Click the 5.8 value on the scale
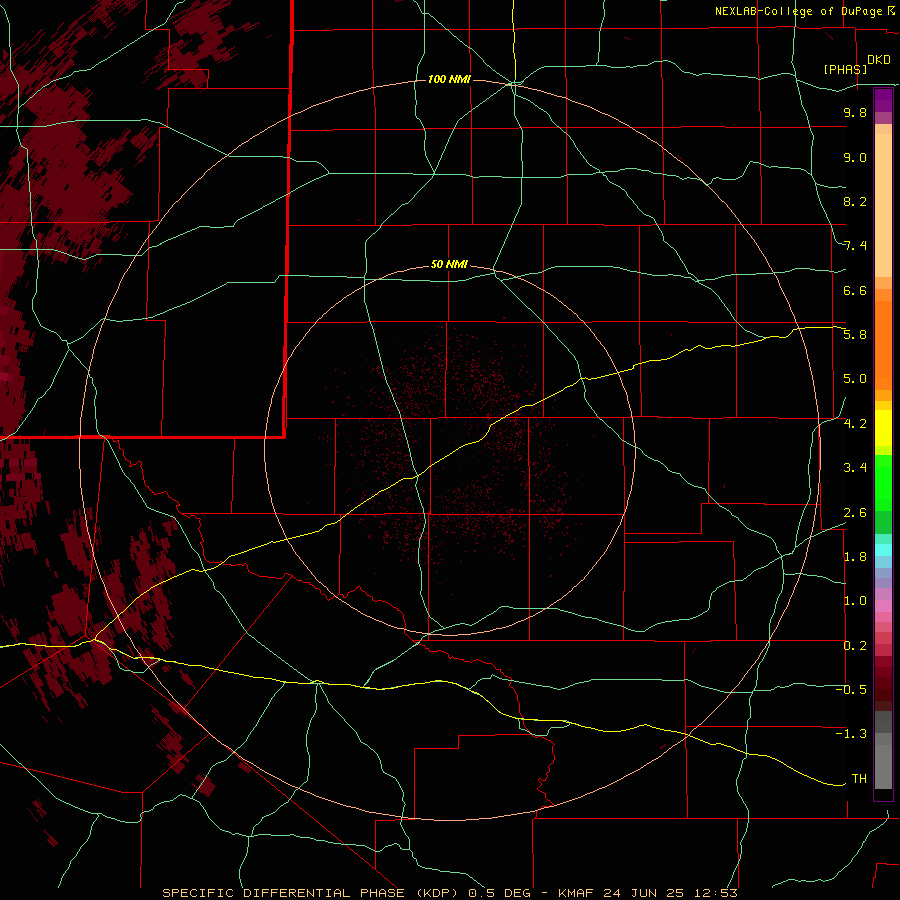 [x=855, y=335]
